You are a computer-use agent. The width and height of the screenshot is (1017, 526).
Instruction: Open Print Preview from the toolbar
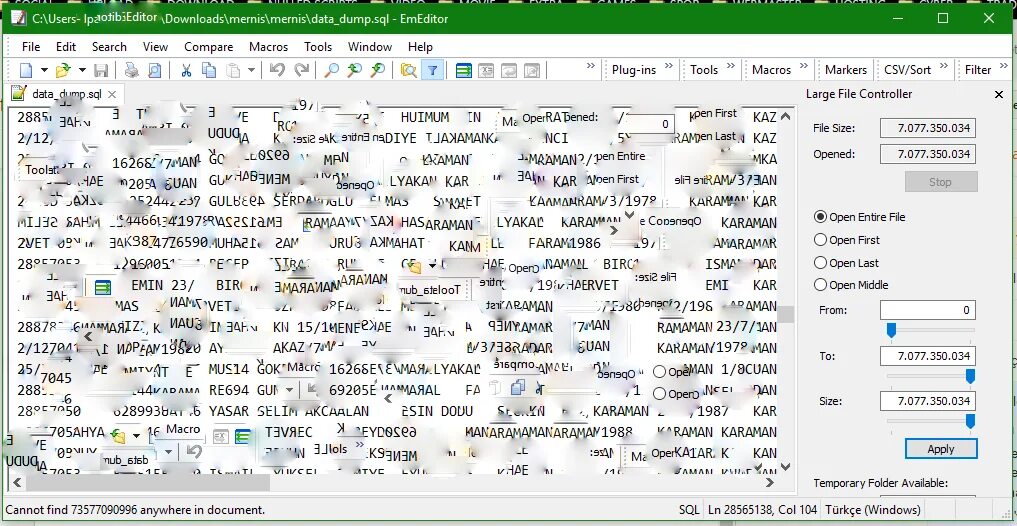pos(154,70)
